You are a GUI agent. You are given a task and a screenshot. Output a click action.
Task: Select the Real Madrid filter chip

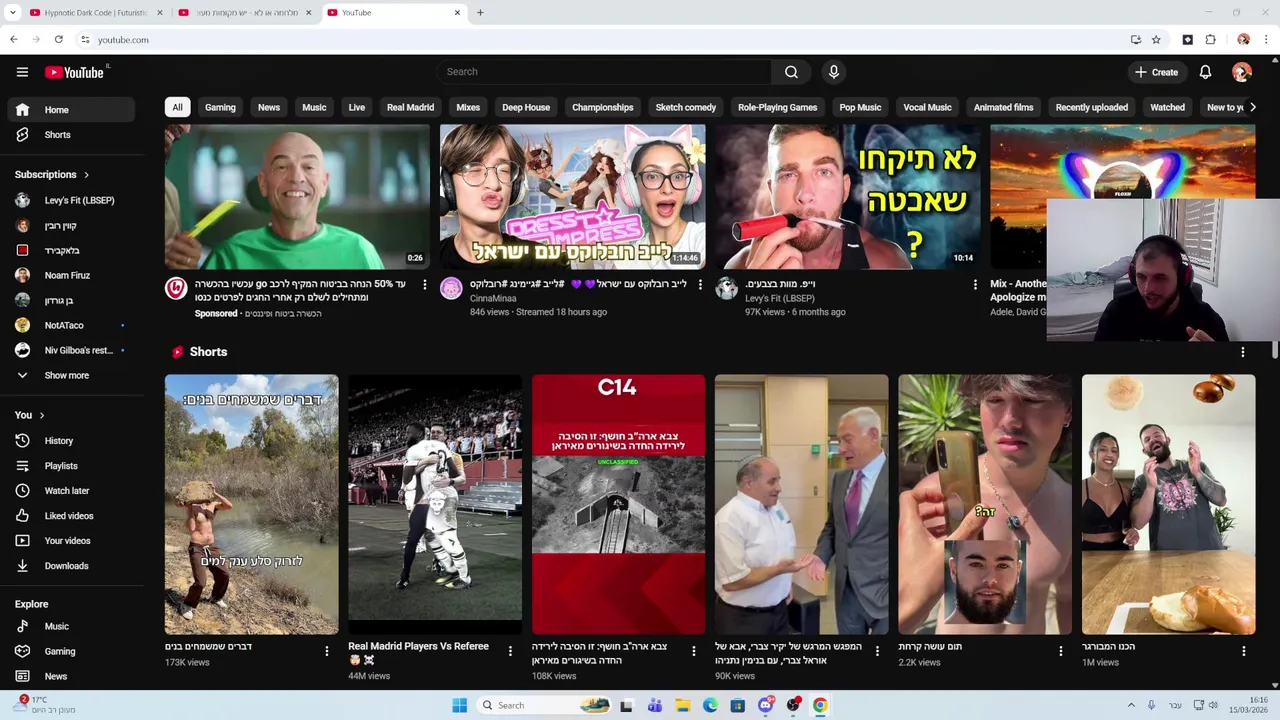tap(410, 107)
